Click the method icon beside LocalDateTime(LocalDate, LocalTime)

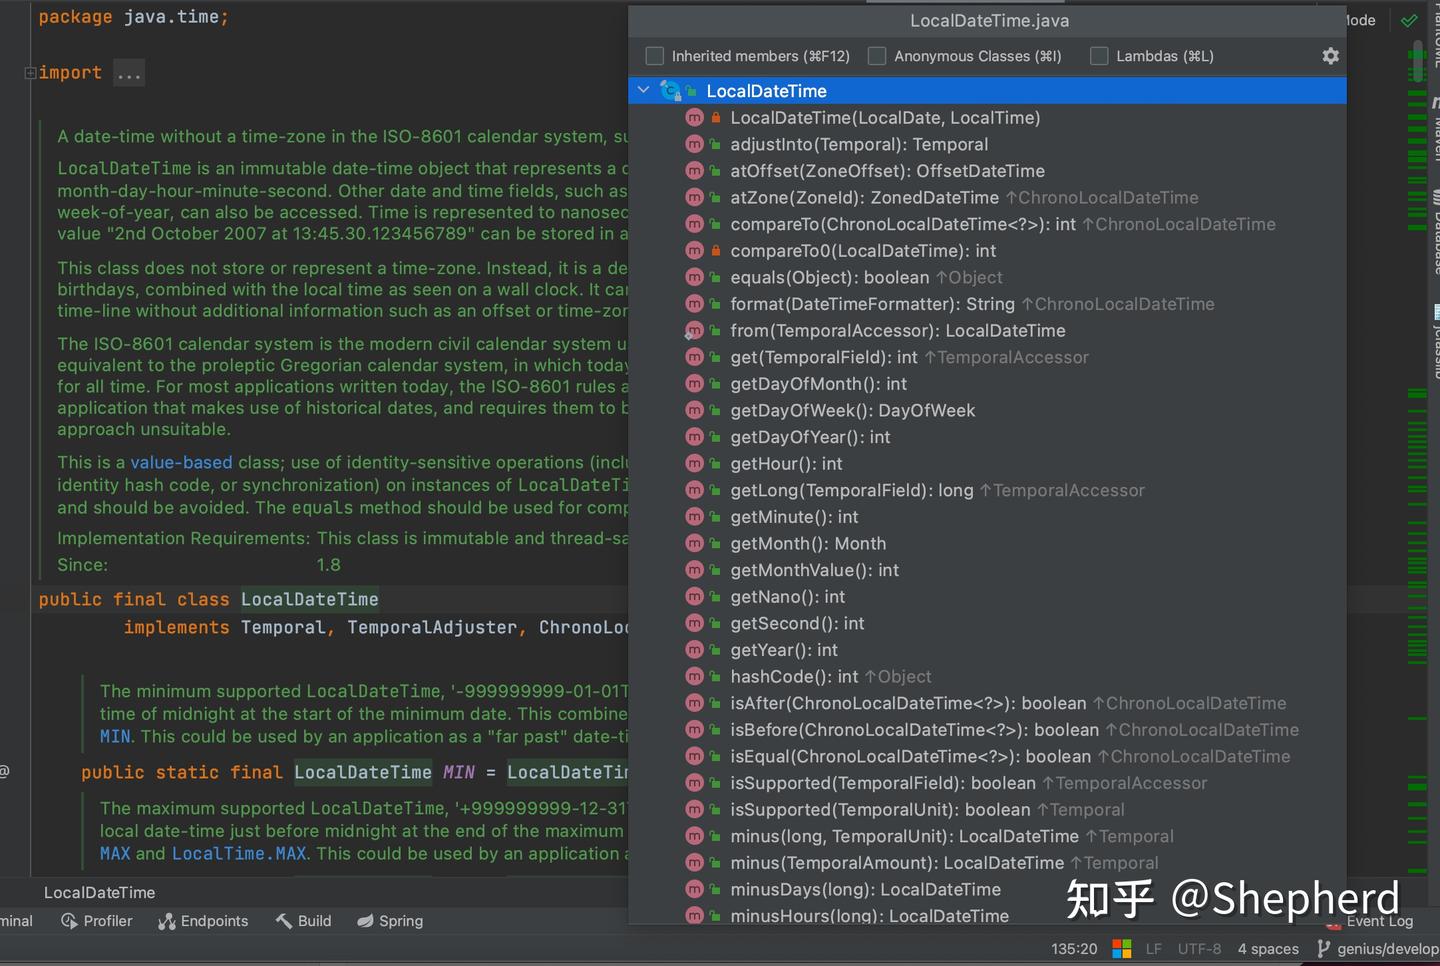click(x=694, y=118)
